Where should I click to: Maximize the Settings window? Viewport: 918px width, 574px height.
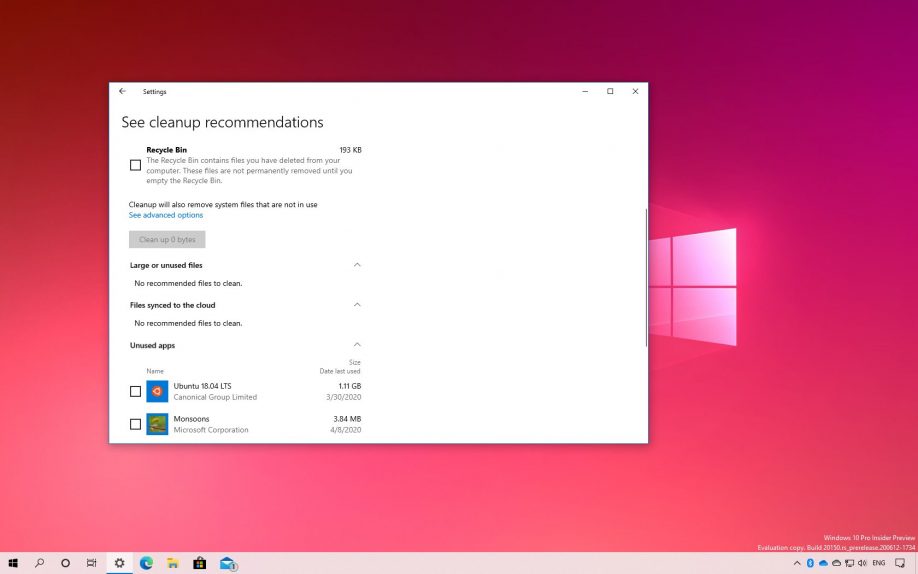(610, 91)
